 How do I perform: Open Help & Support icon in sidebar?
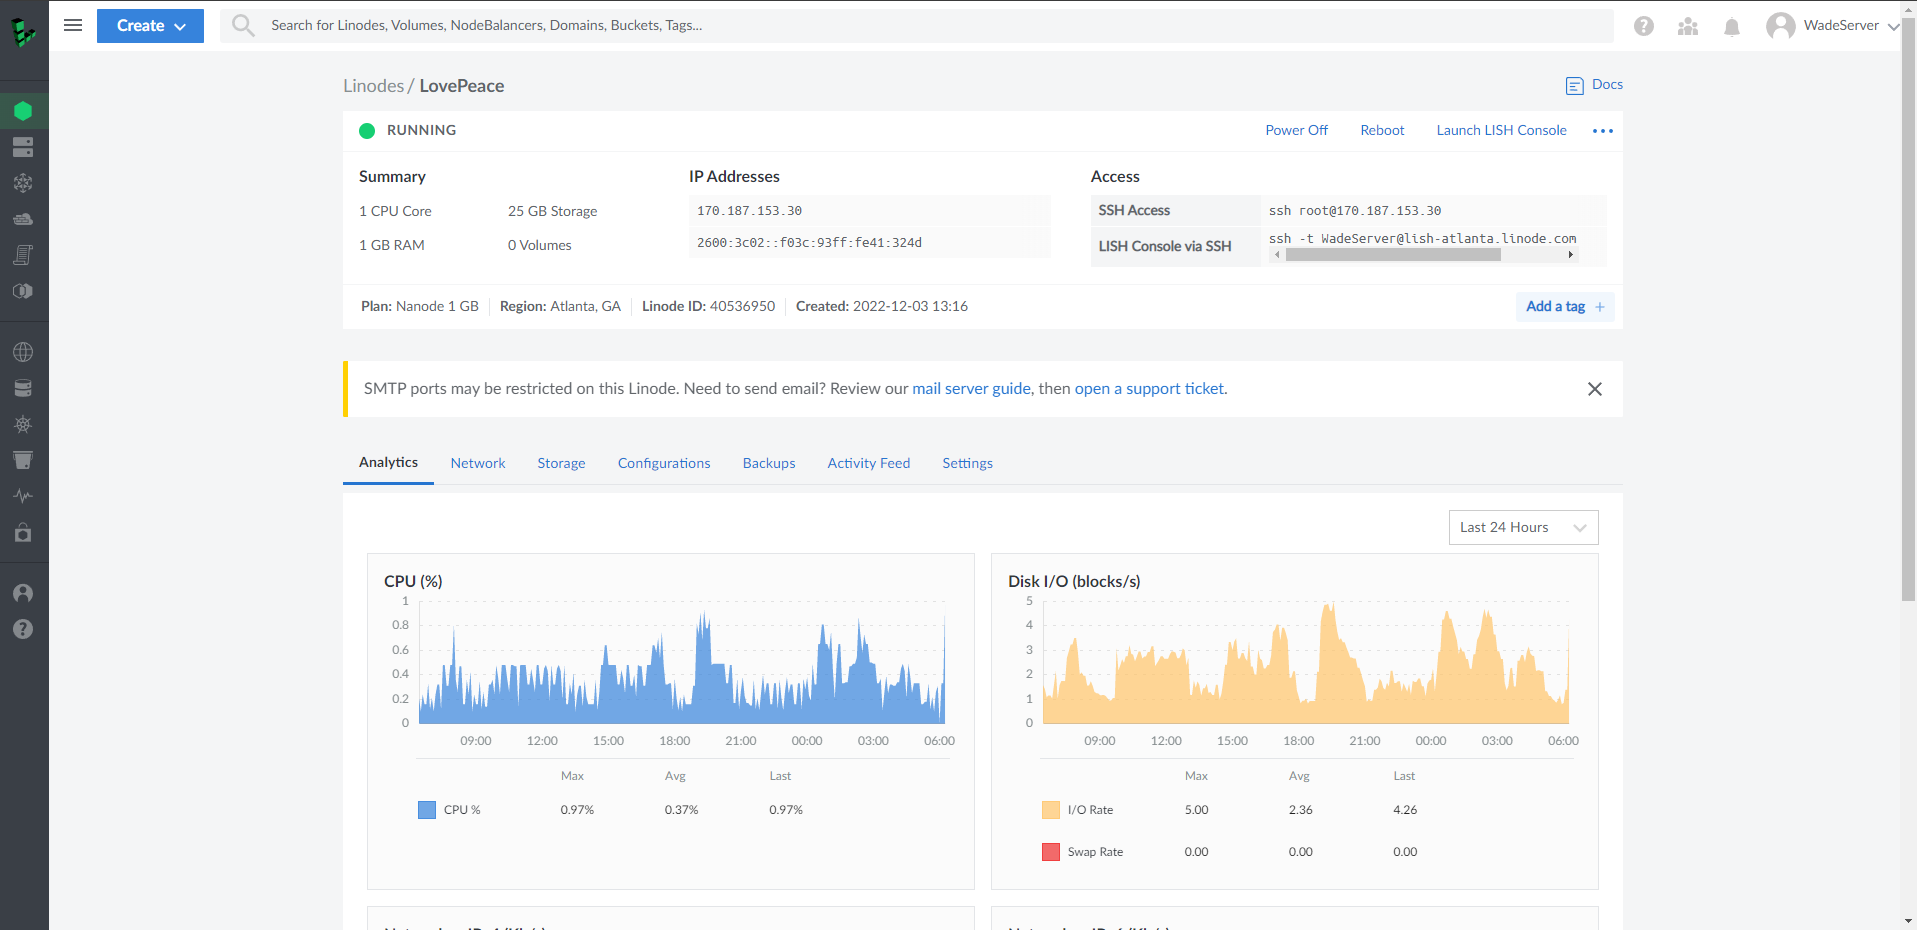point(23,629)
